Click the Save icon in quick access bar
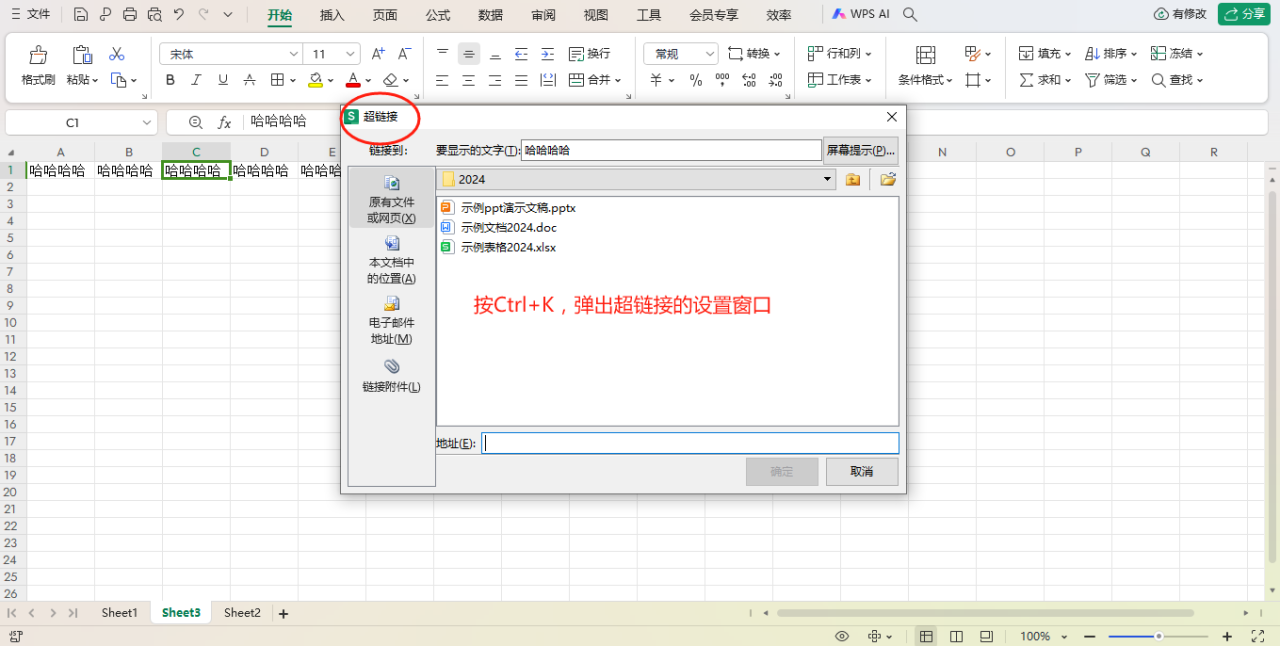Image resolution: width=1280 pixels, height=646 pixels. pyautogui.click(x=81, y=15)
